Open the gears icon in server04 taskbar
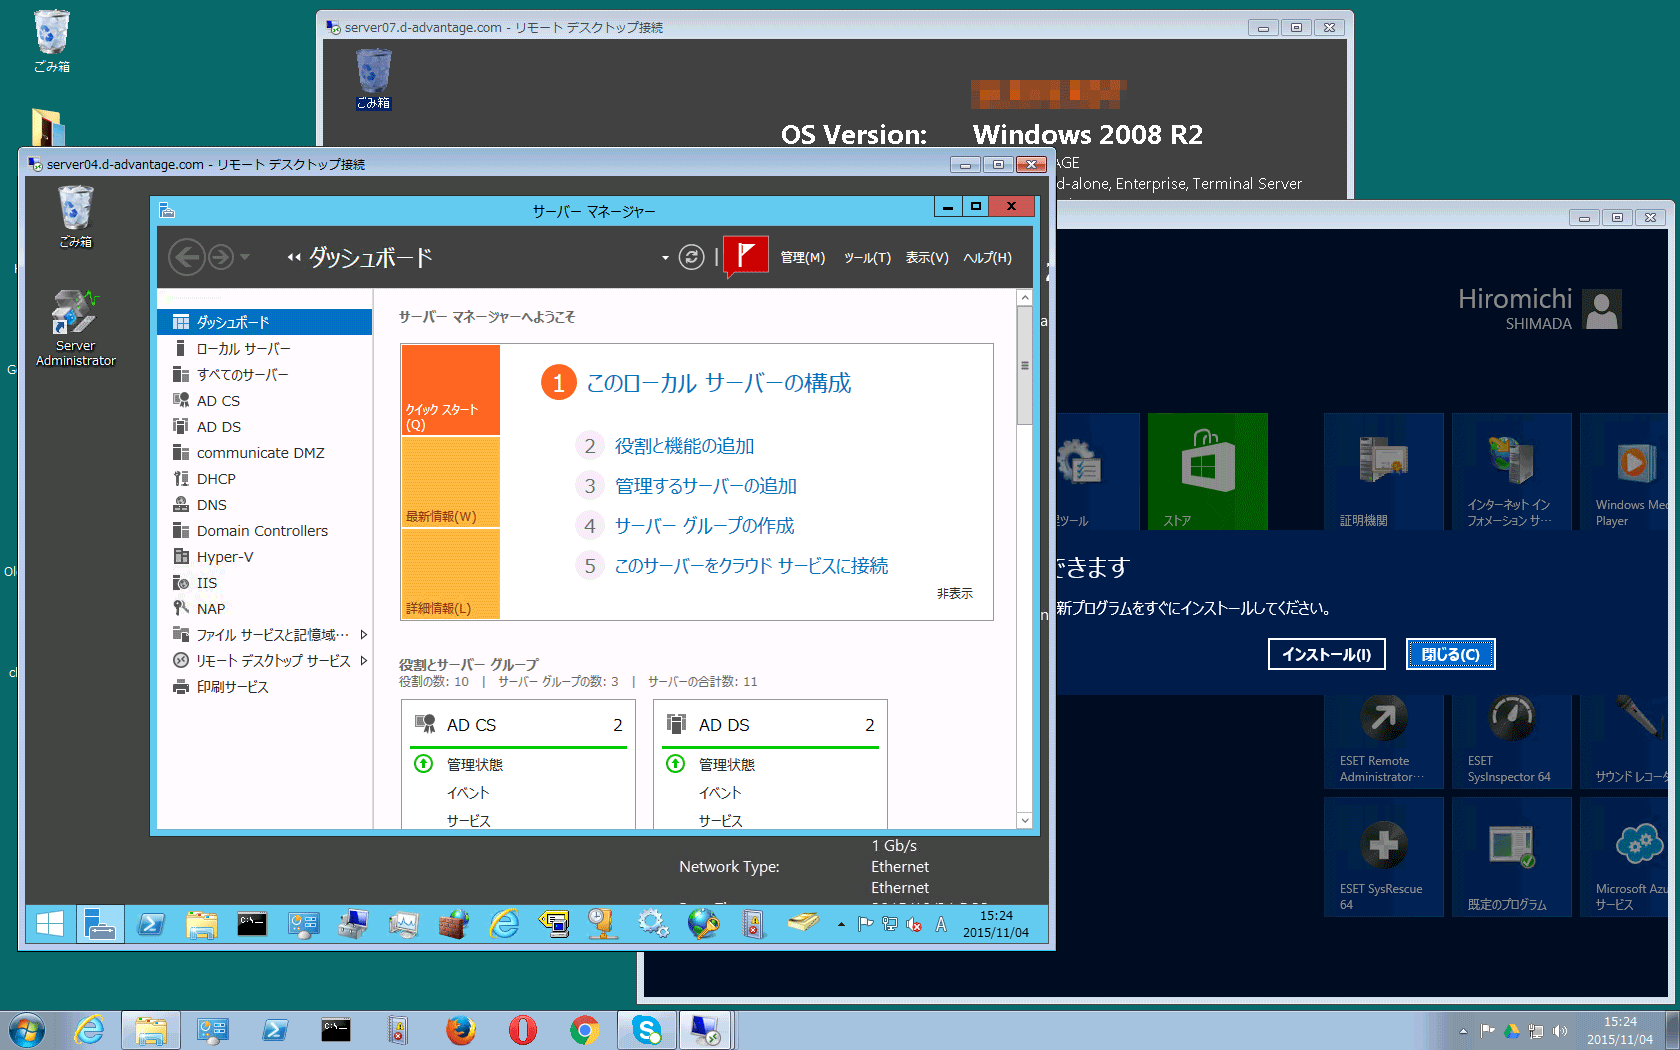 coord(654,924)
